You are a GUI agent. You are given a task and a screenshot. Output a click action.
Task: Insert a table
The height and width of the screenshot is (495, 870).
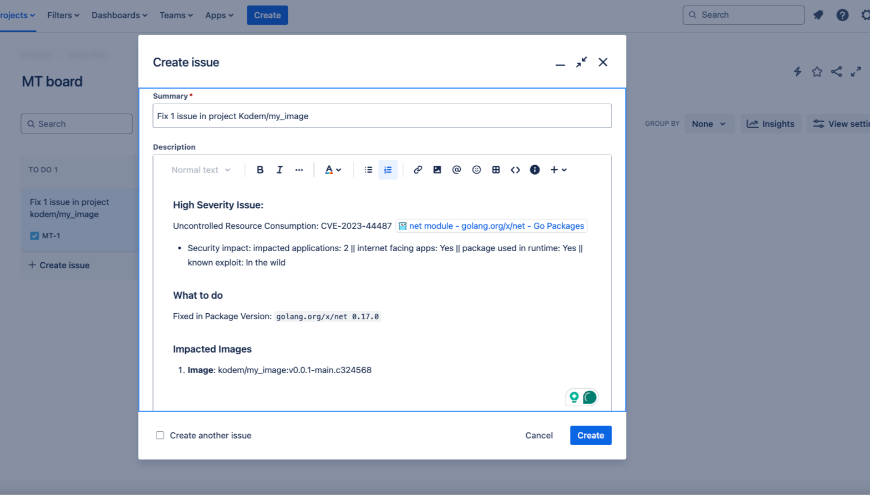tap(496, 170)
